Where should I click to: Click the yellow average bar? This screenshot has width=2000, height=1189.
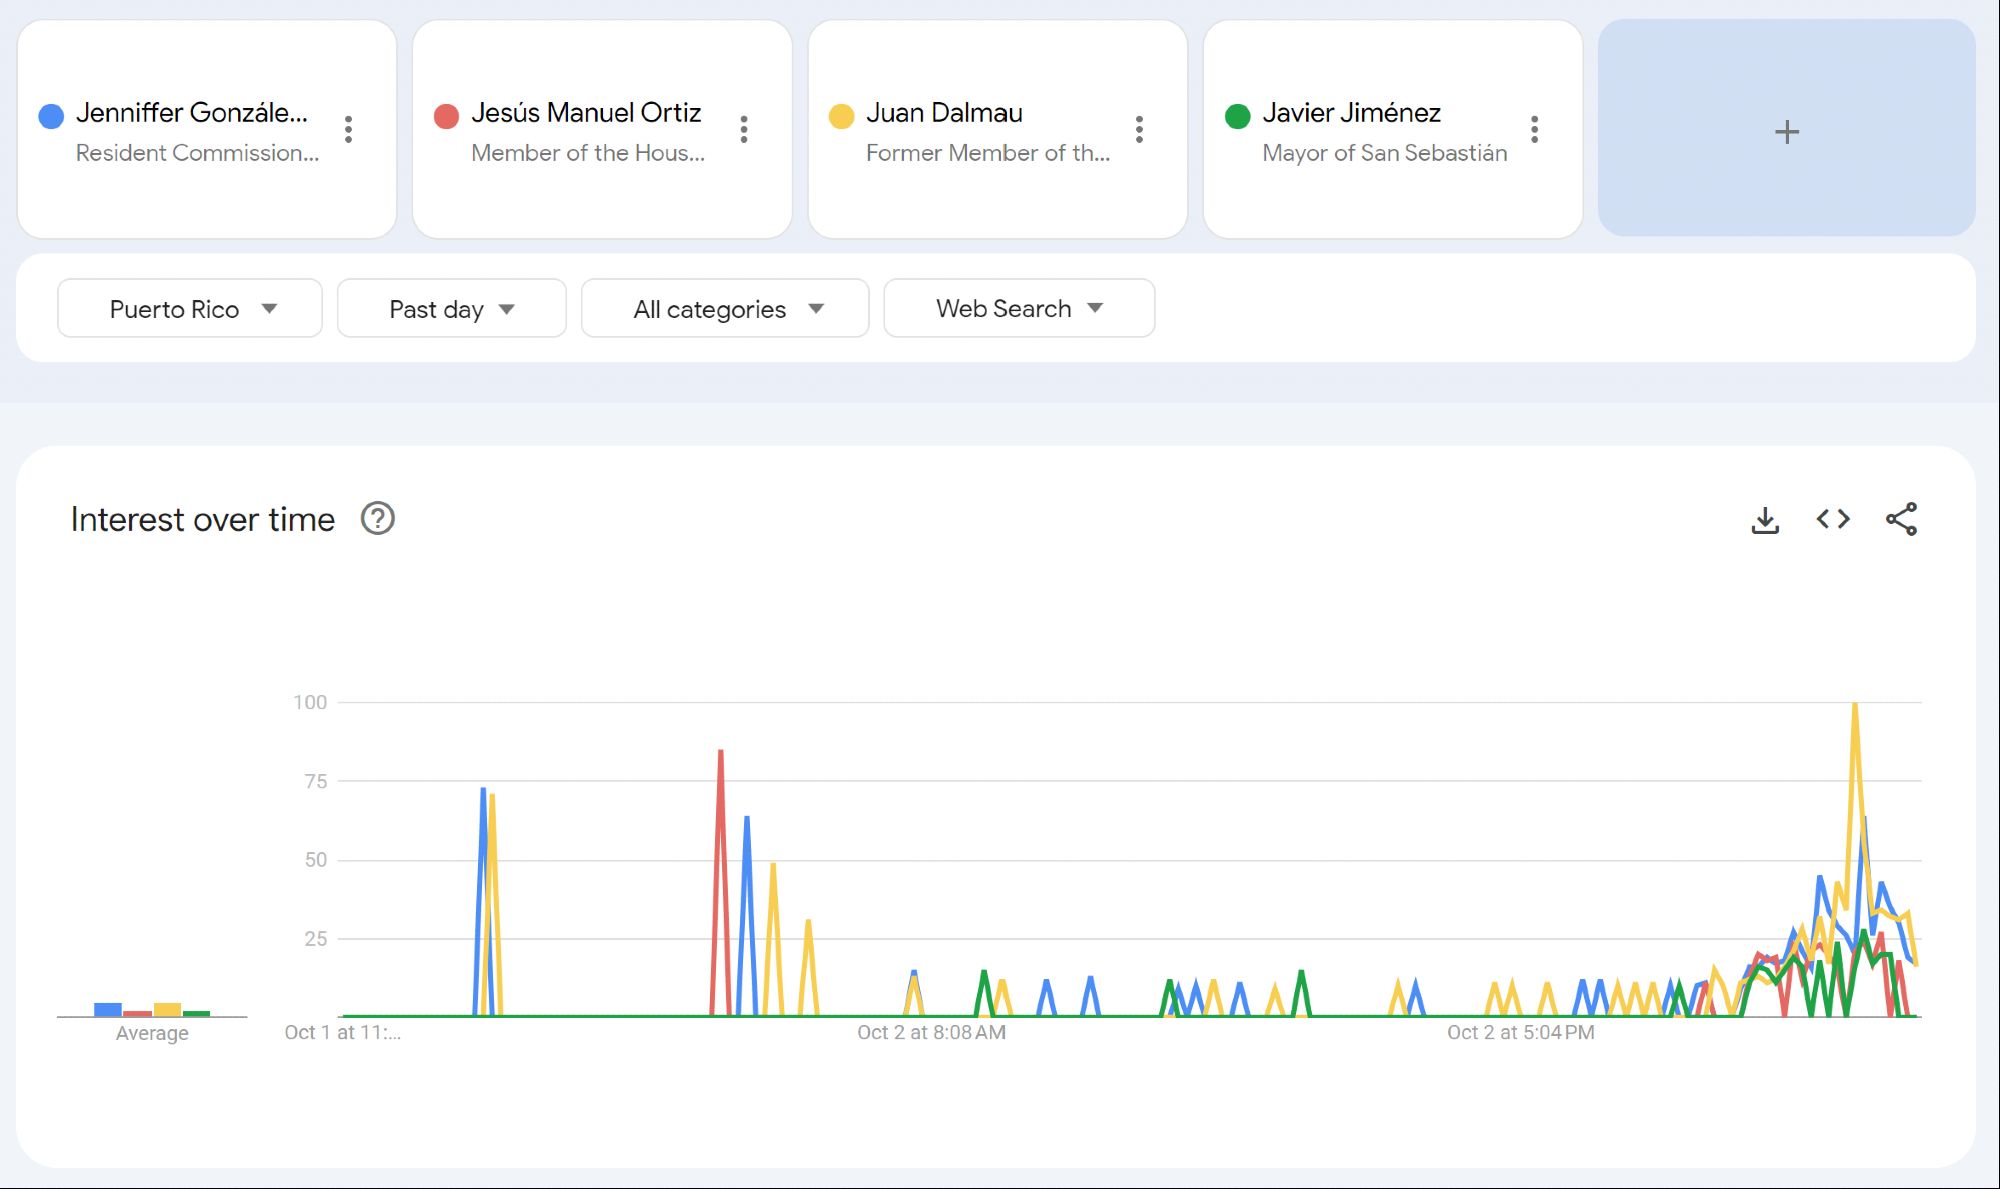tap(167, 1010)
